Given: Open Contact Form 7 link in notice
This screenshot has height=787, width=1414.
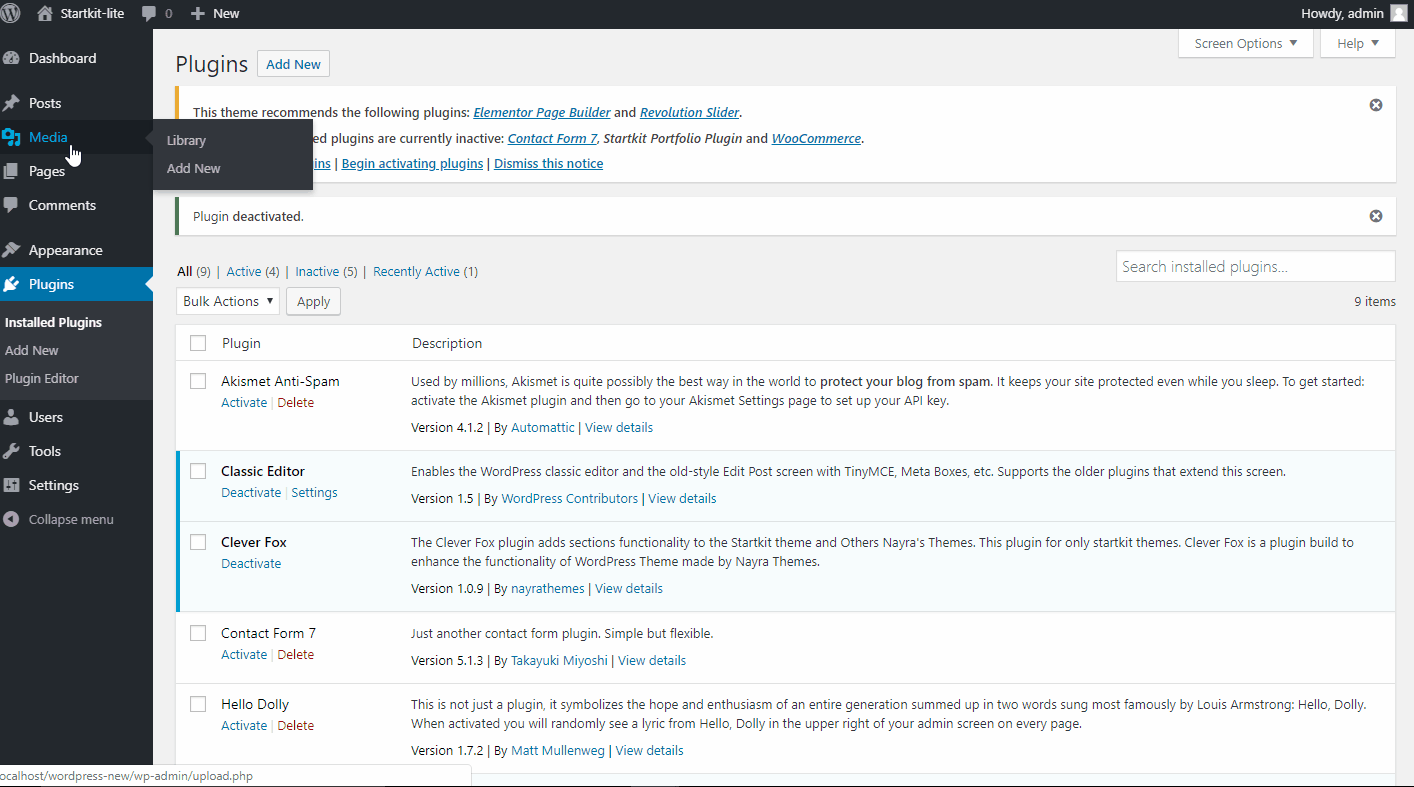Looking at the screenshot, I should tap(553, 138).
